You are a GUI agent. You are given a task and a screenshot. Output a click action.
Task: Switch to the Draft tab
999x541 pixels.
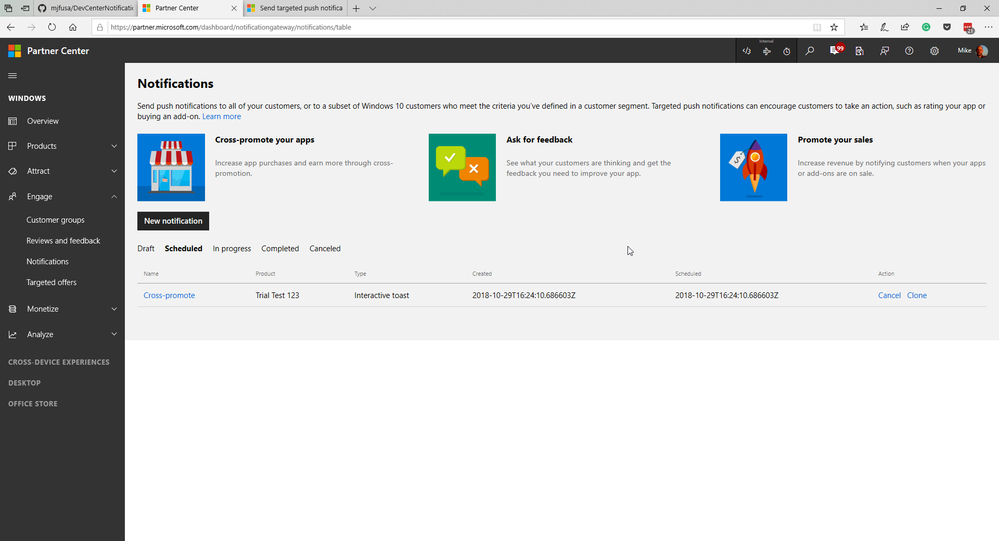coord(146,249)
